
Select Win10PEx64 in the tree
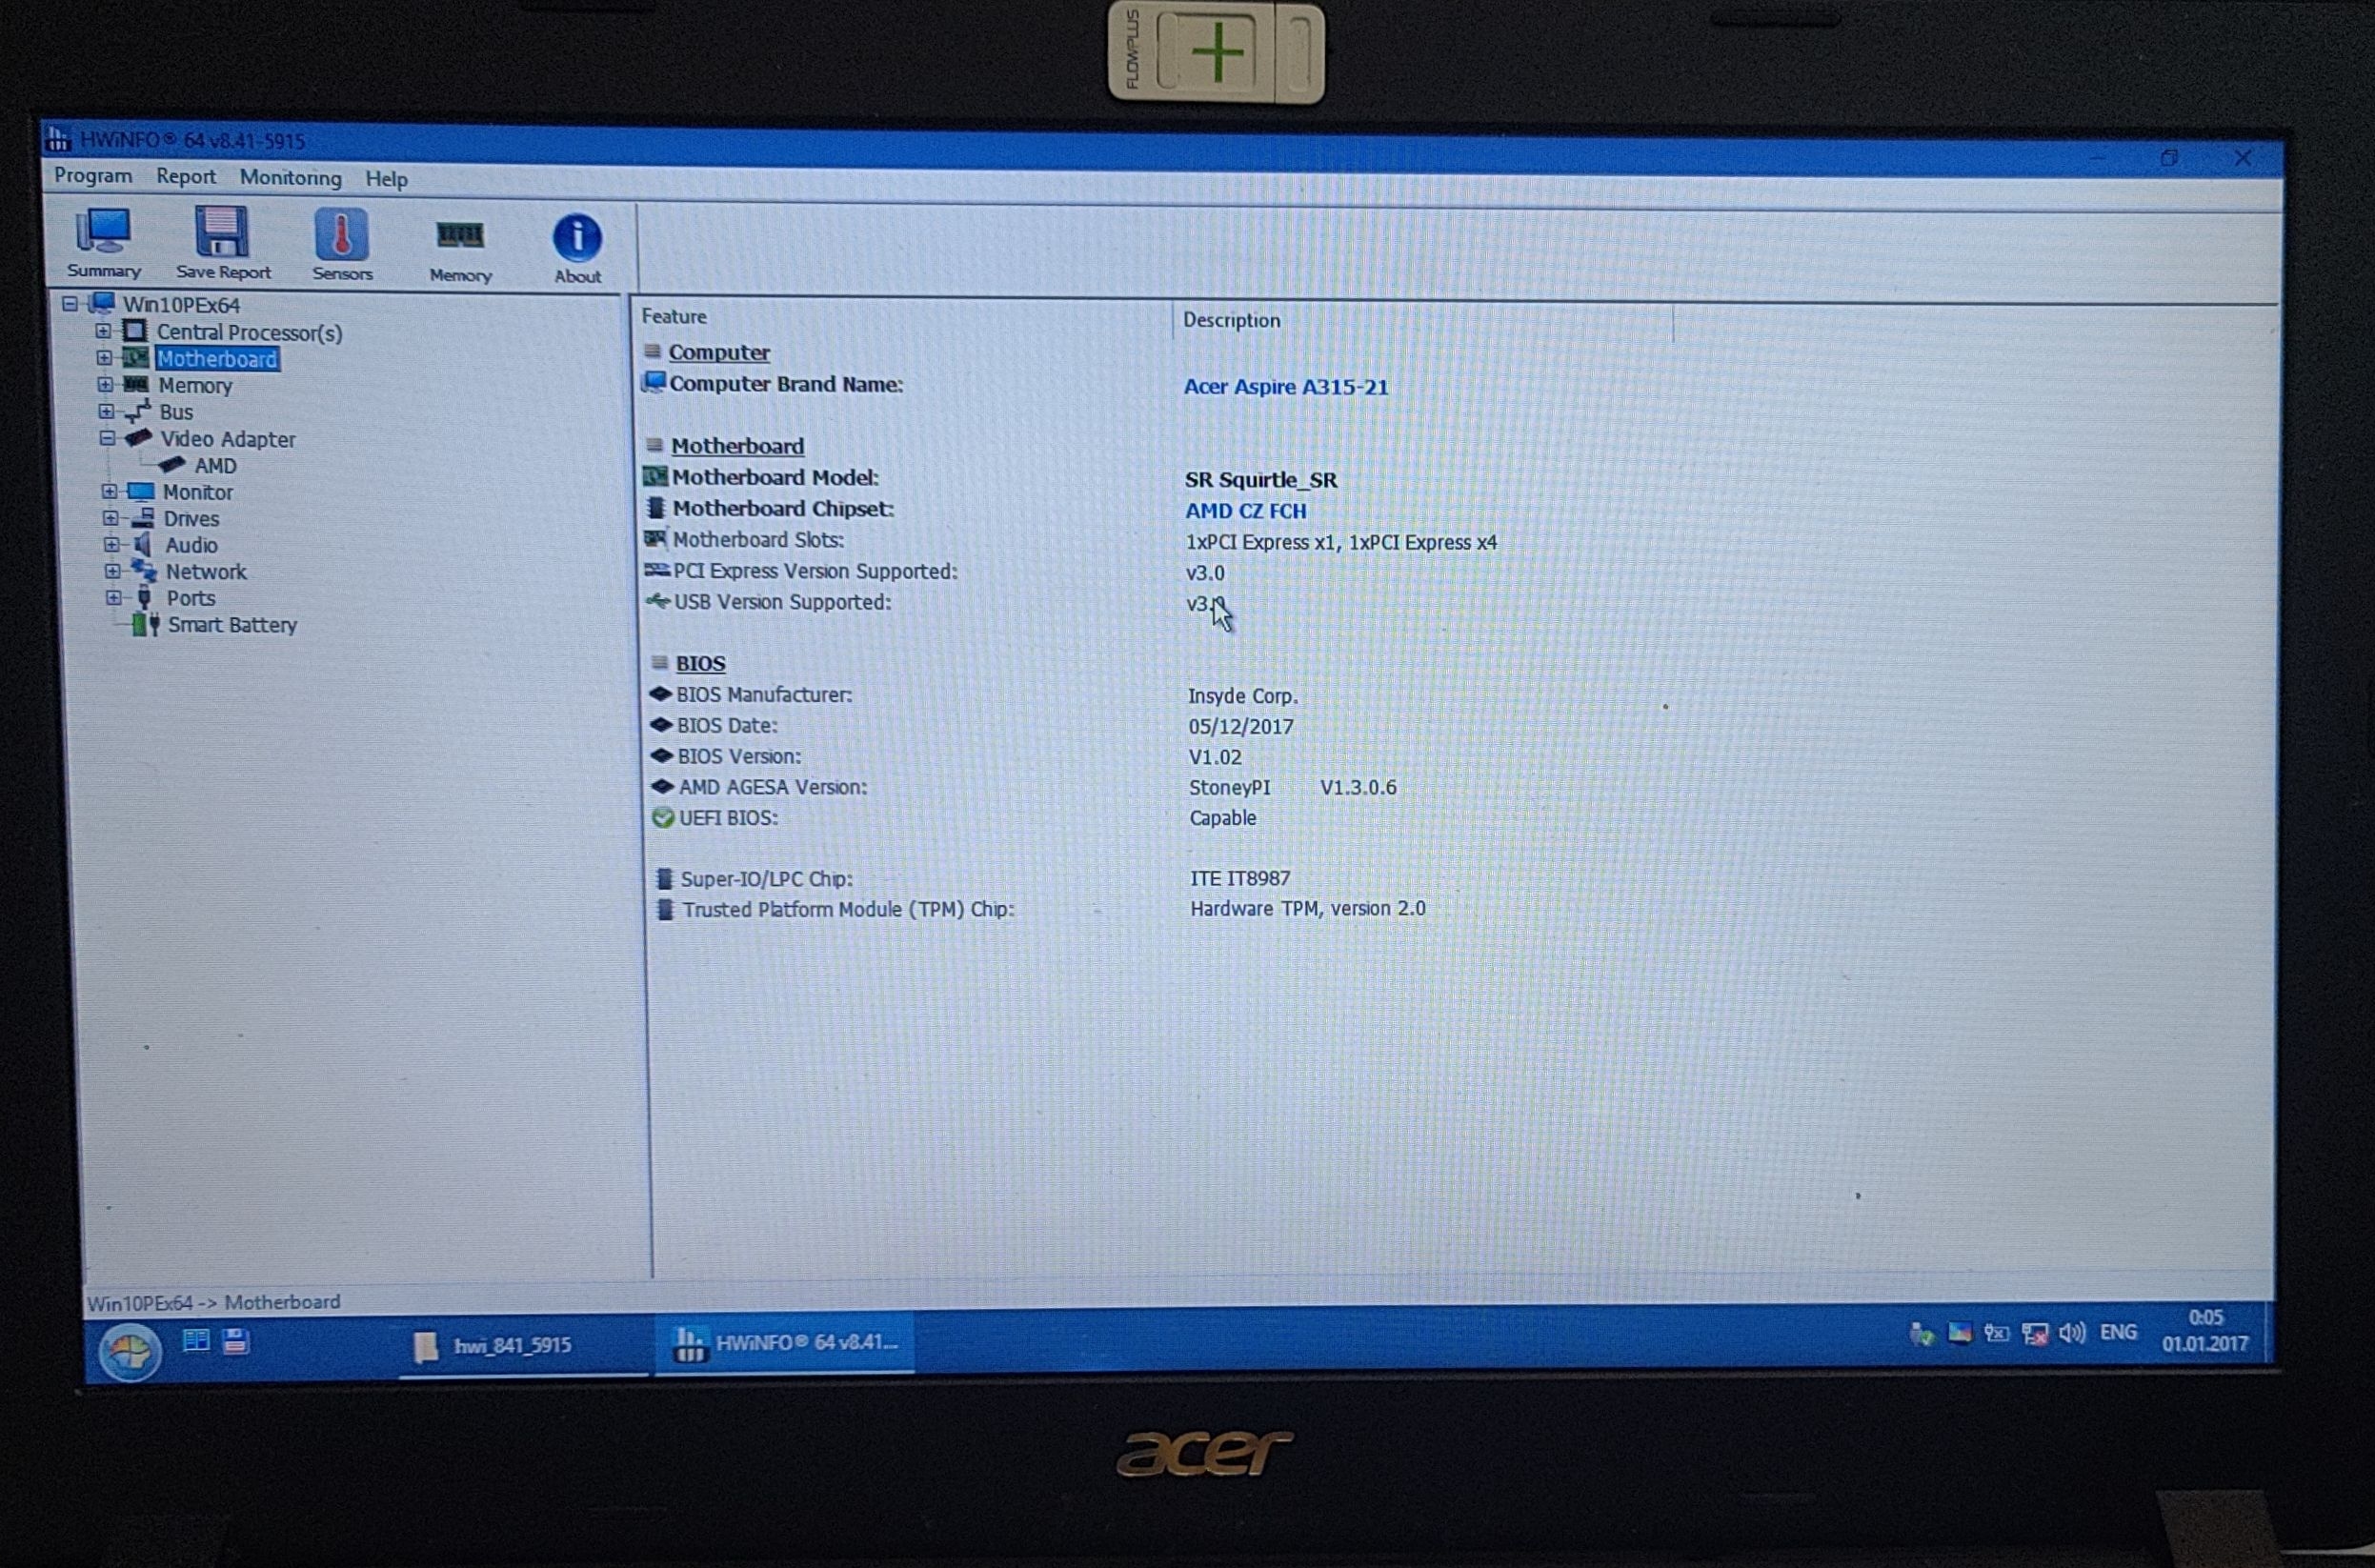[181, 305]
